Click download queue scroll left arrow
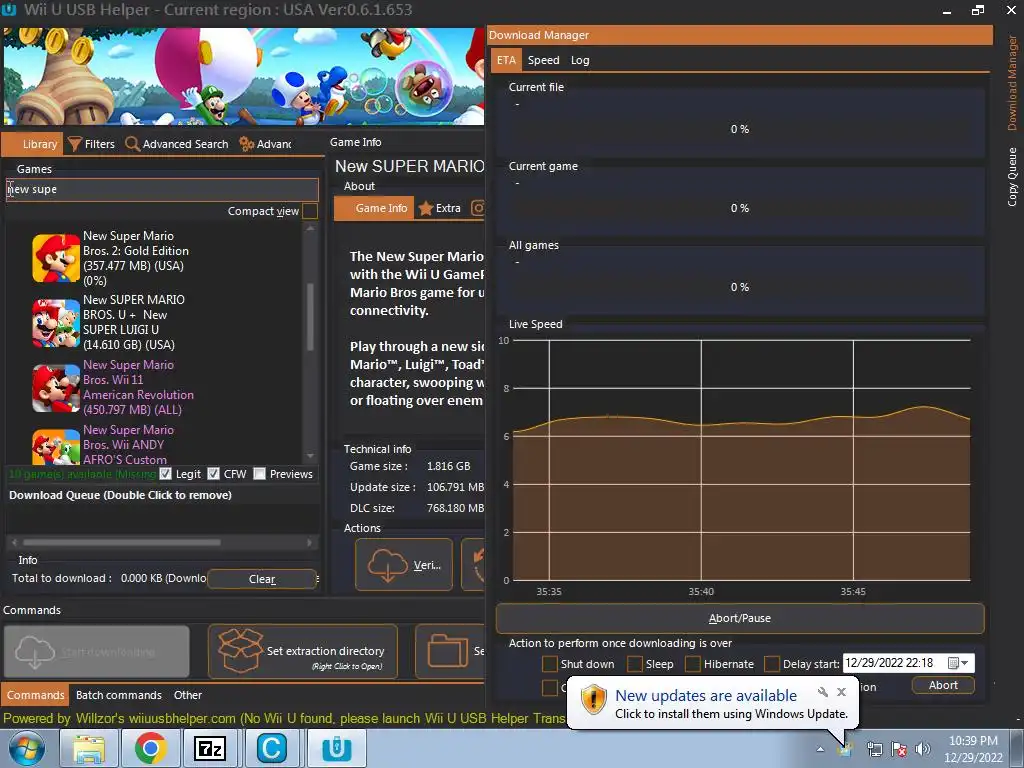Viewport: 1024px width, 768px height. (x=14, y=542)
